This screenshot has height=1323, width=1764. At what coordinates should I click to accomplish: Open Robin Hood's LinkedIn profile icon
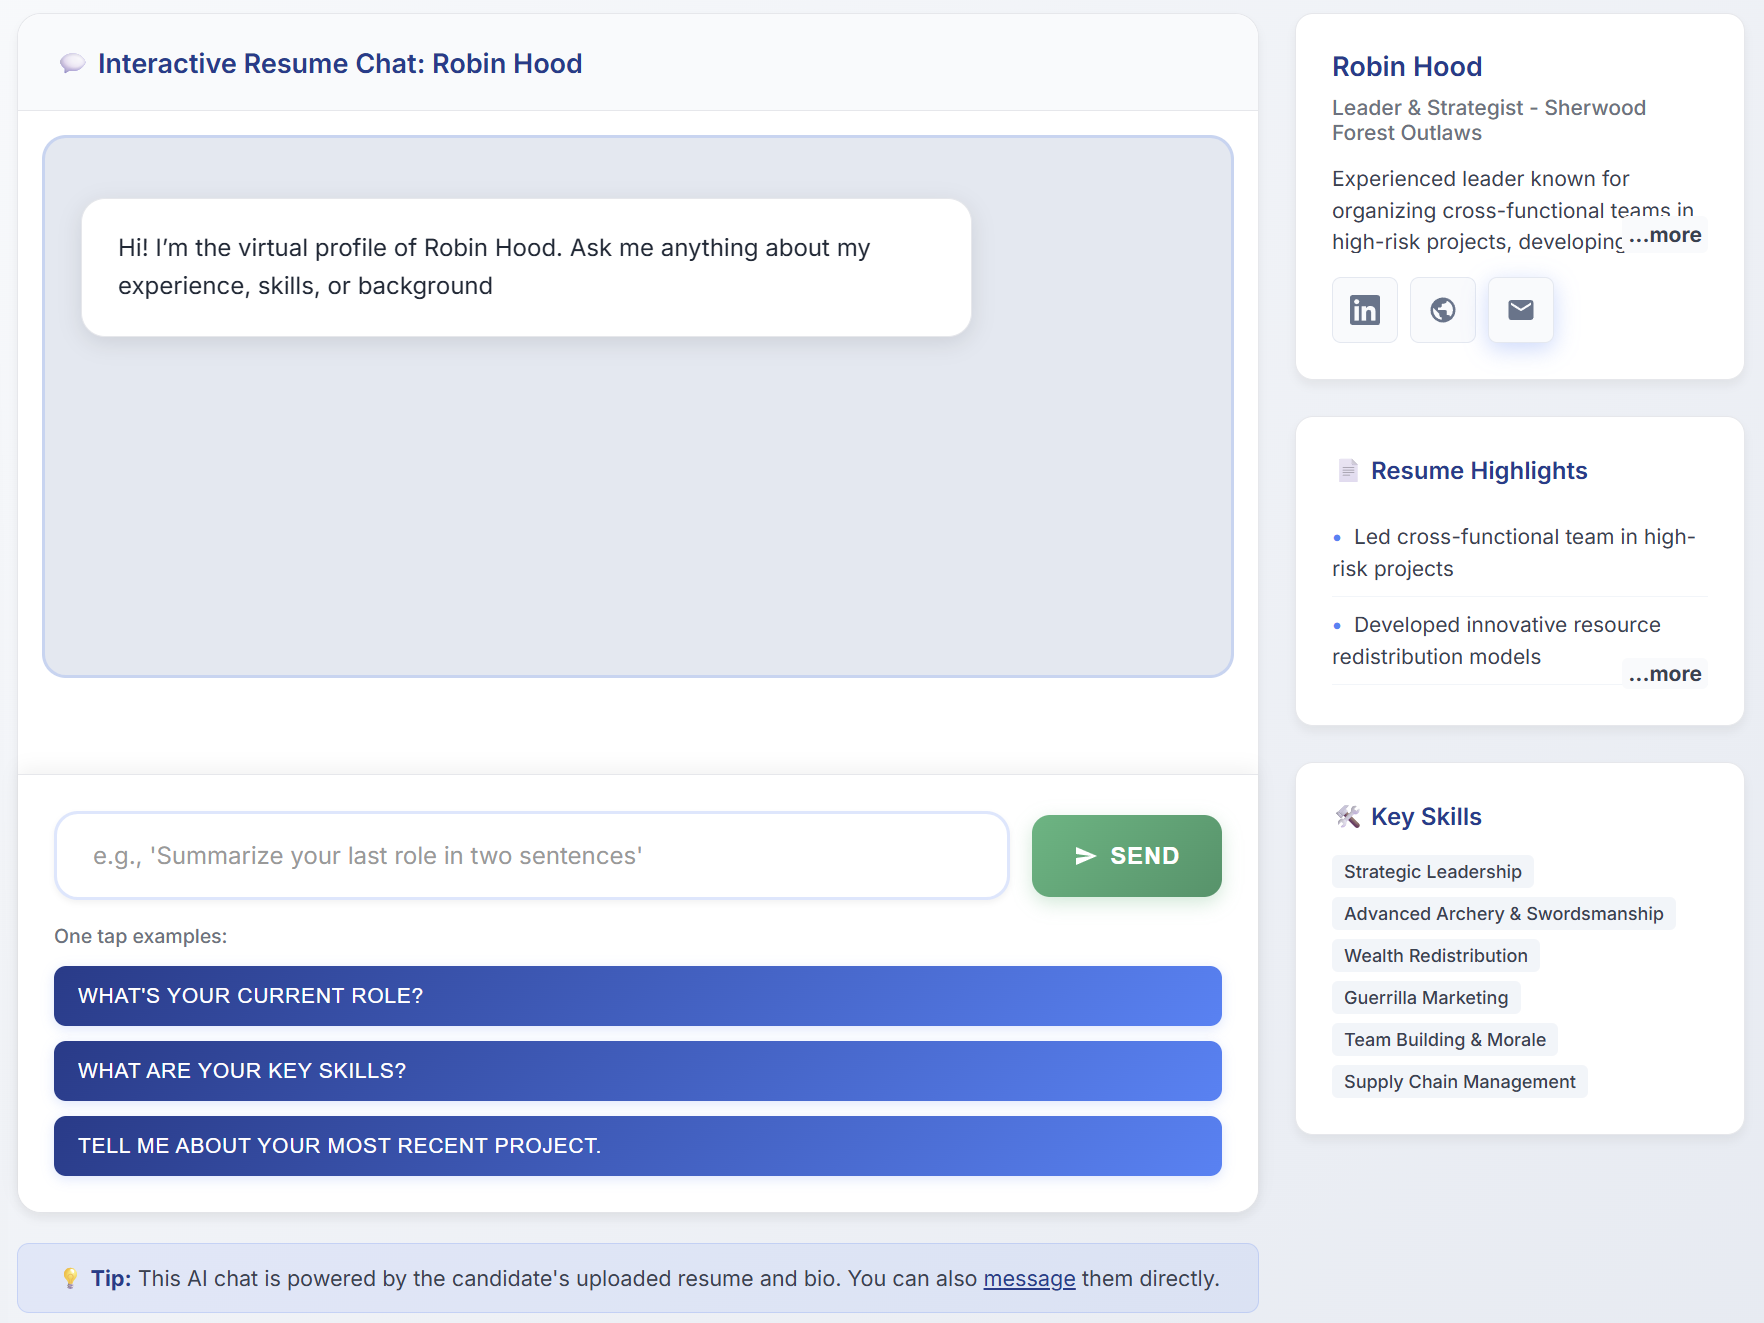[1364, 310]
